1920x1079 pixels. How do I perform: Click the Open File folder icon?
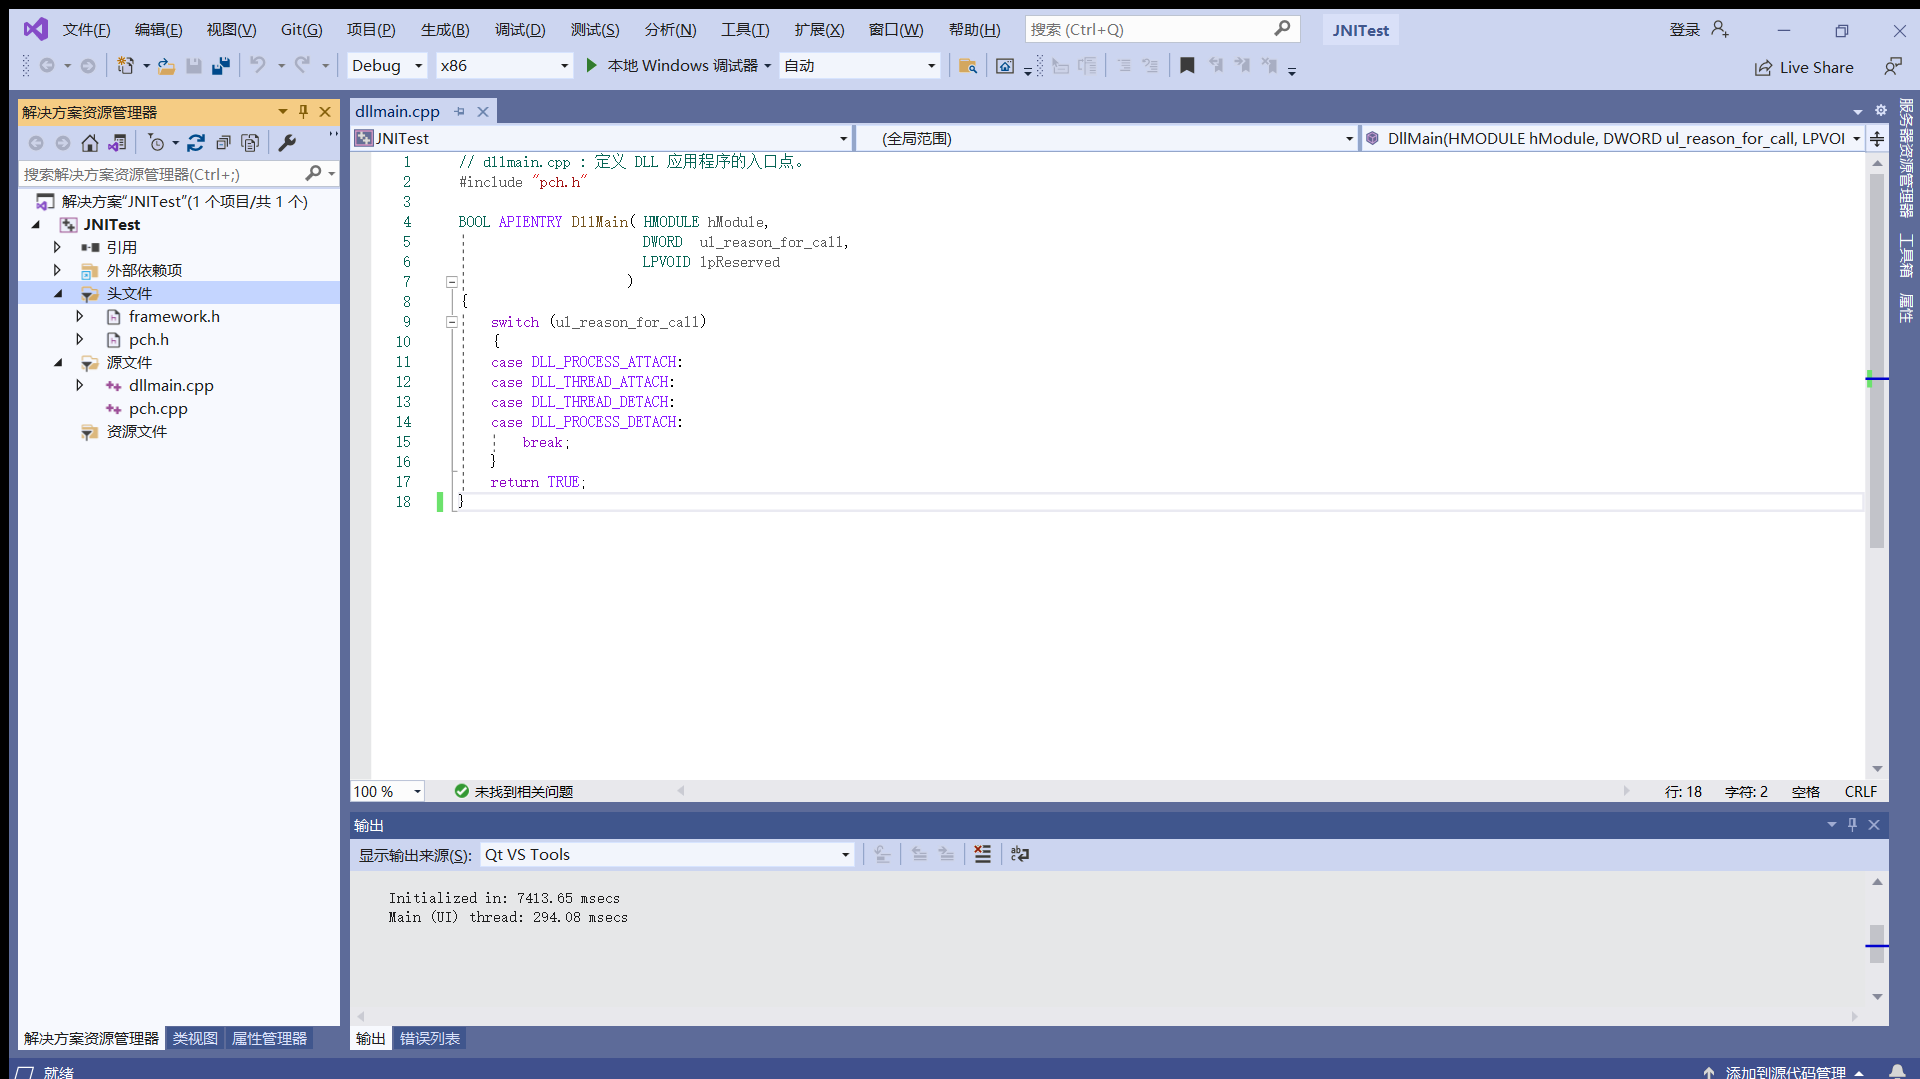tap(166, 66)
